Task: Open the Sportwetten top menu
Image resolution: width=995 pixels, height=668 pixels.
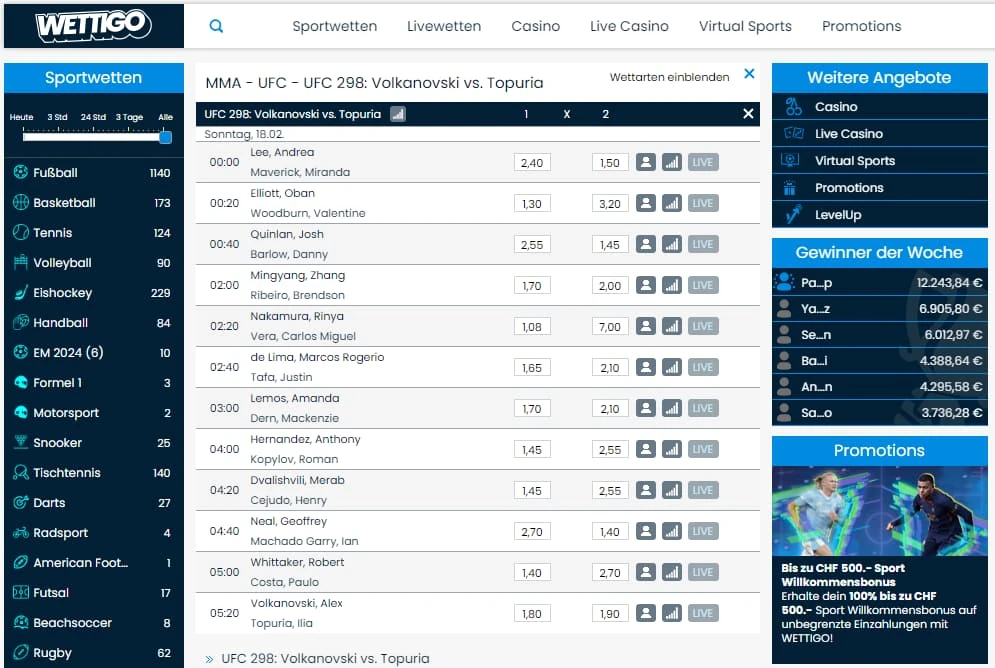Action: (334, 26)
